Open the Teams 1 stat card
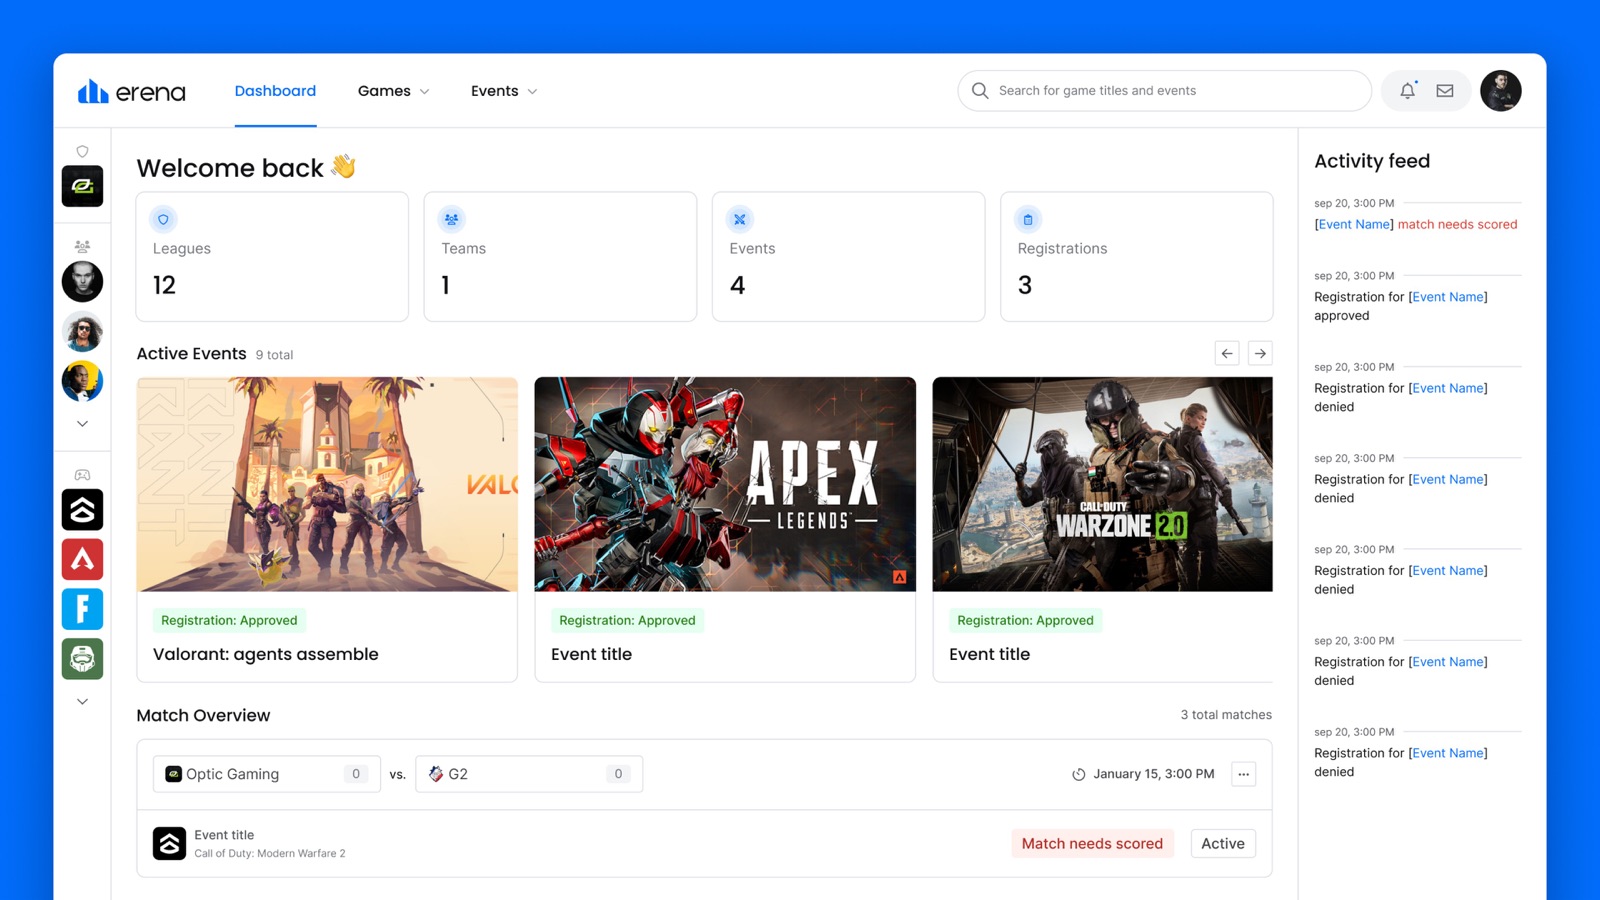The height and width of the screenshot is (900, 1600). (560, 257)
